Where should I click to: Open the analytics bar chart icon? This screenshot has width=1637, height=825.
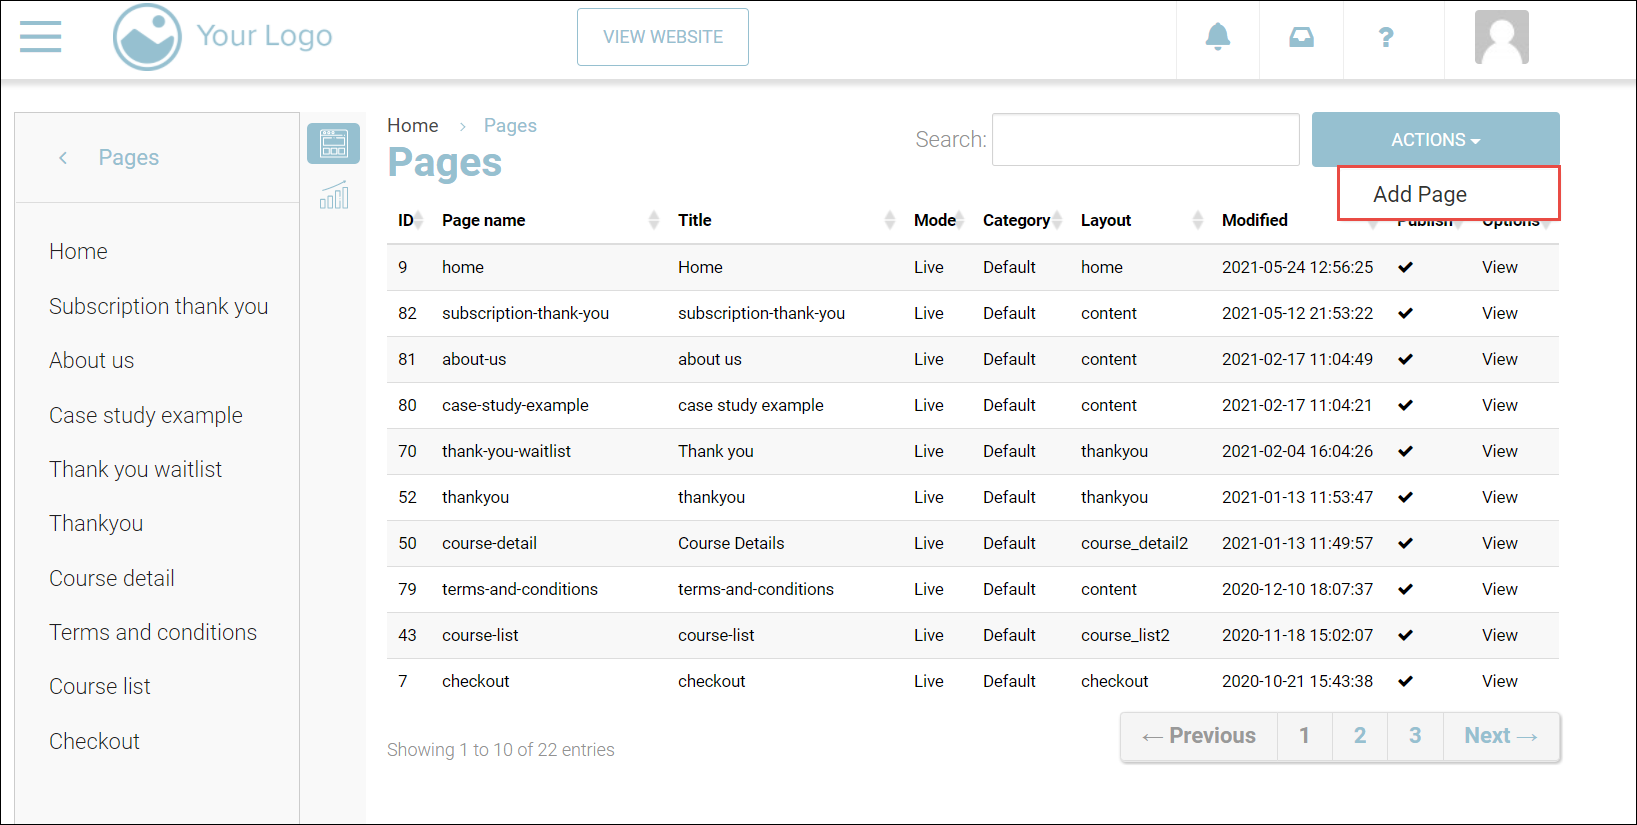coord(334,195)
